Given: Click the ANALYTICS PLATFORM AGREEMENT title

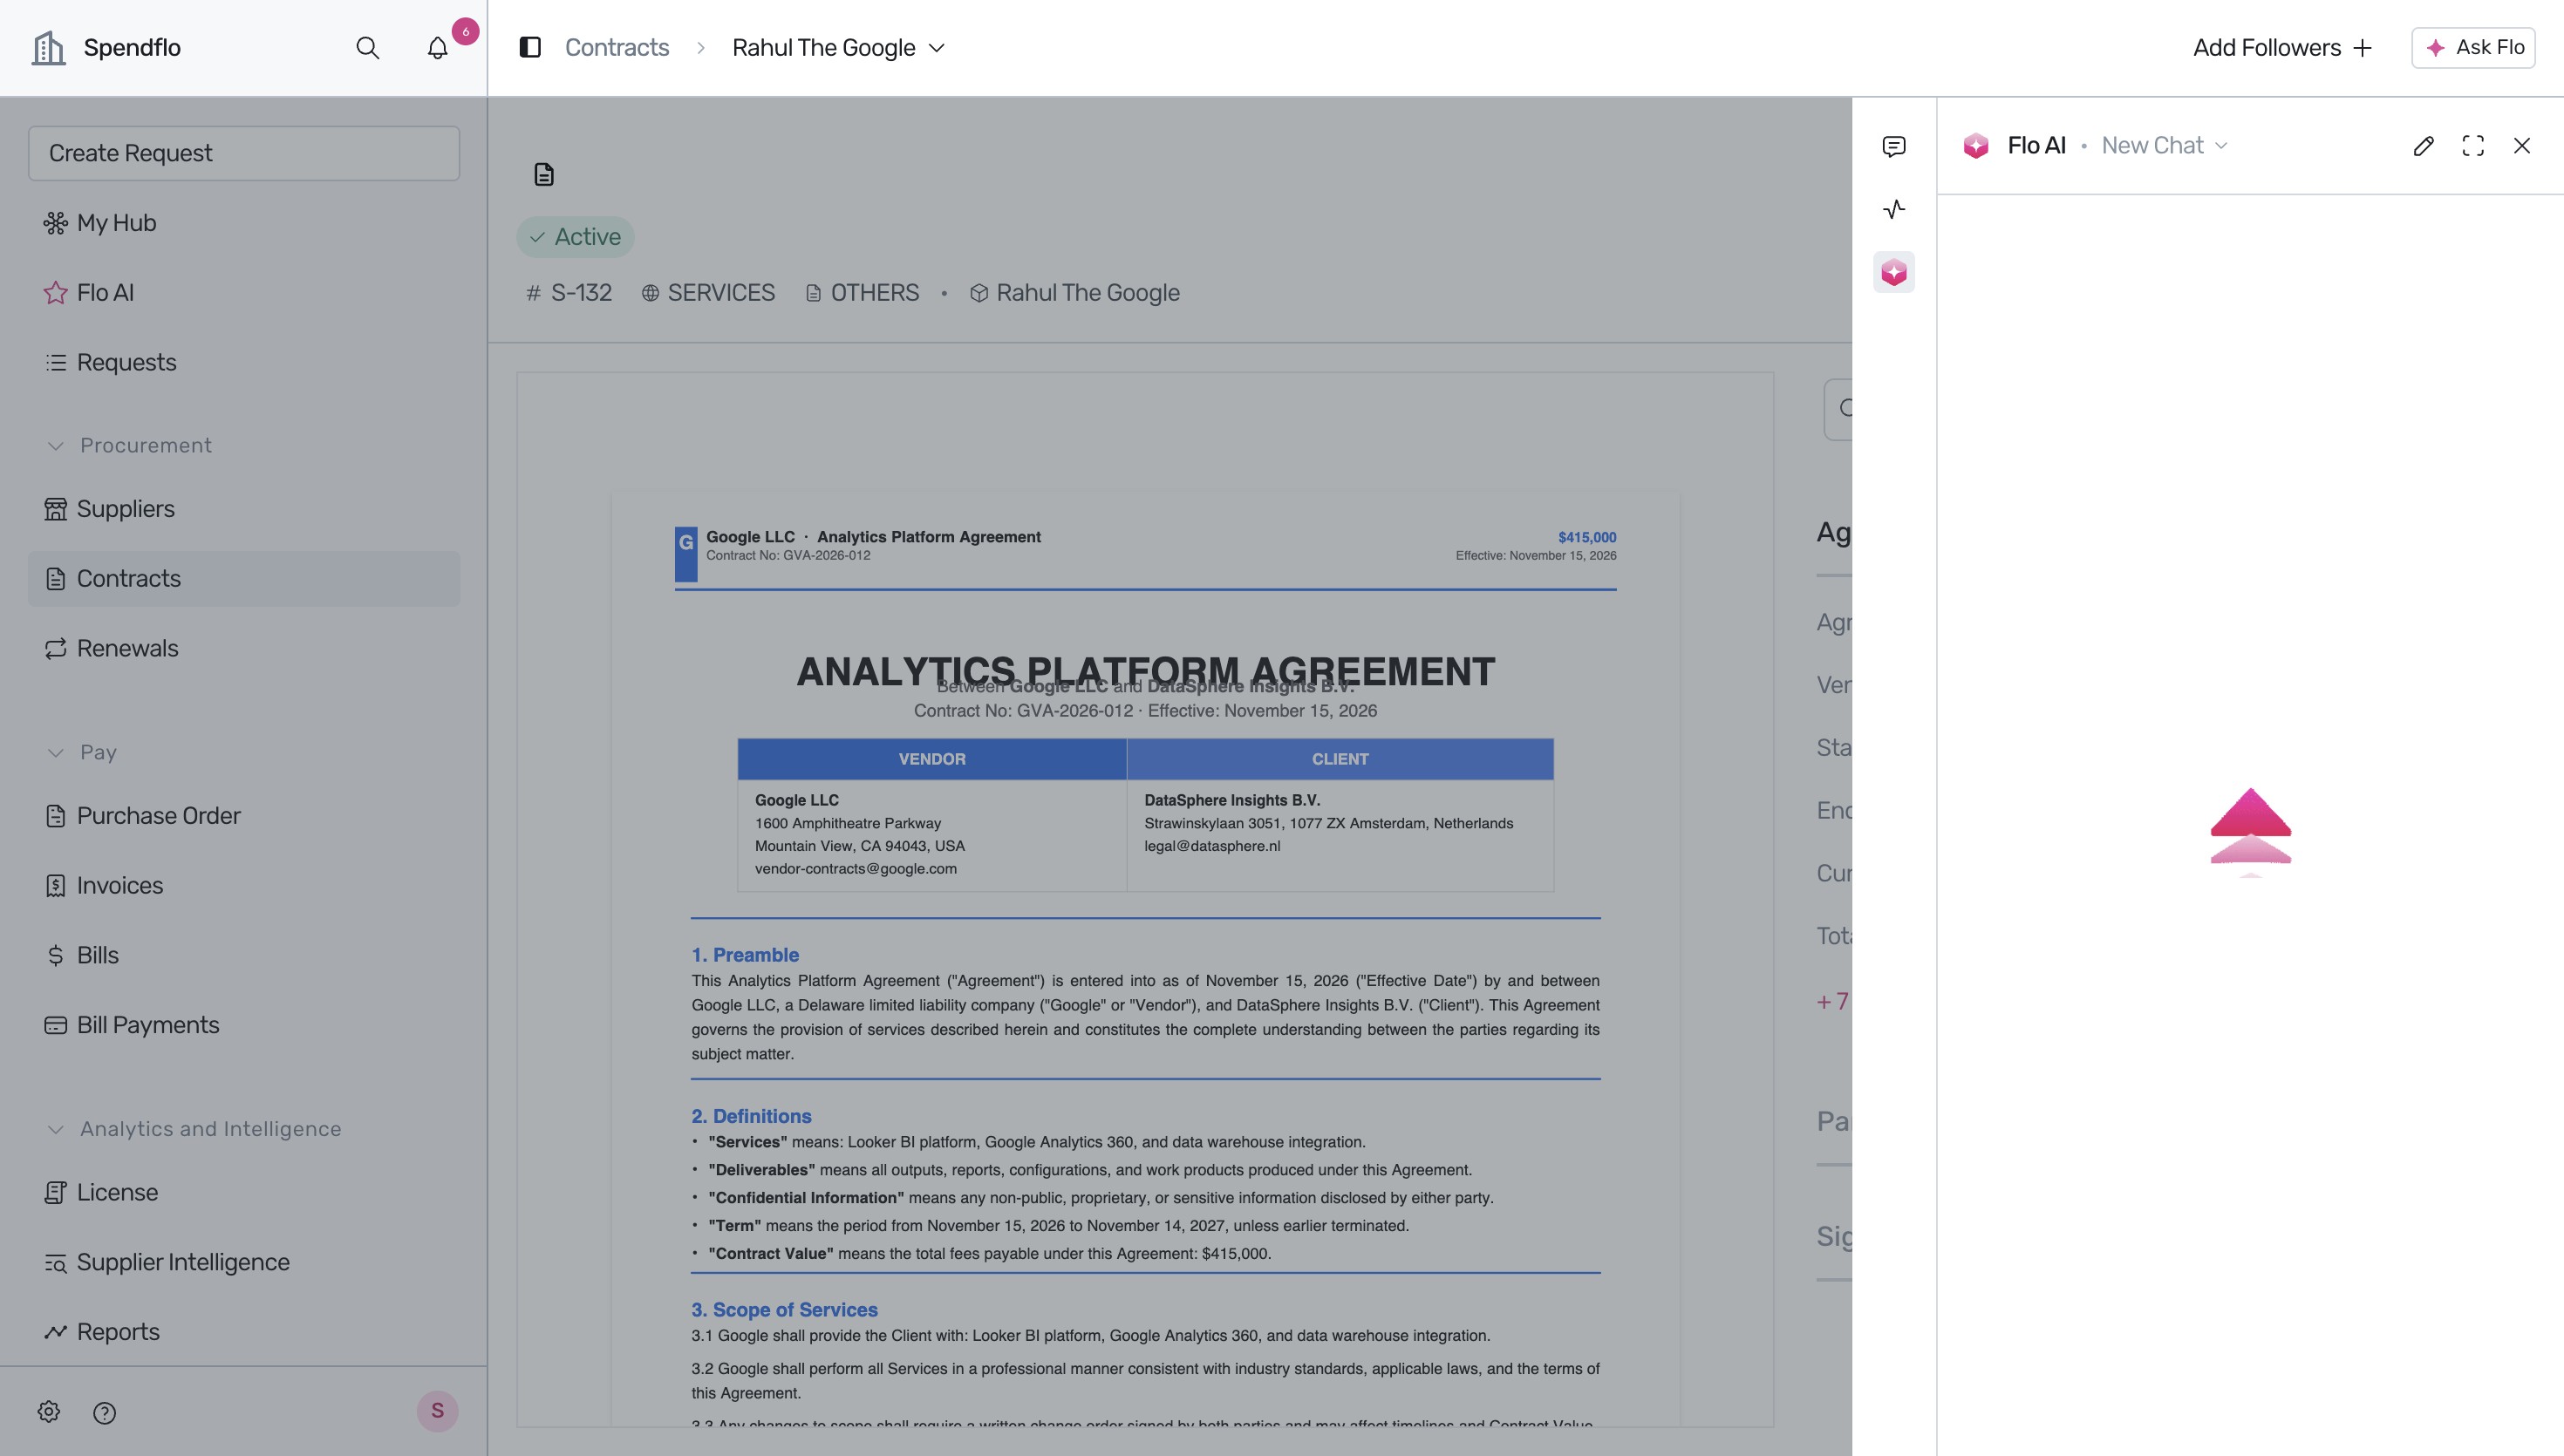Looking at the screenshot, I should pyautogui.click(x=1145, y=671).
